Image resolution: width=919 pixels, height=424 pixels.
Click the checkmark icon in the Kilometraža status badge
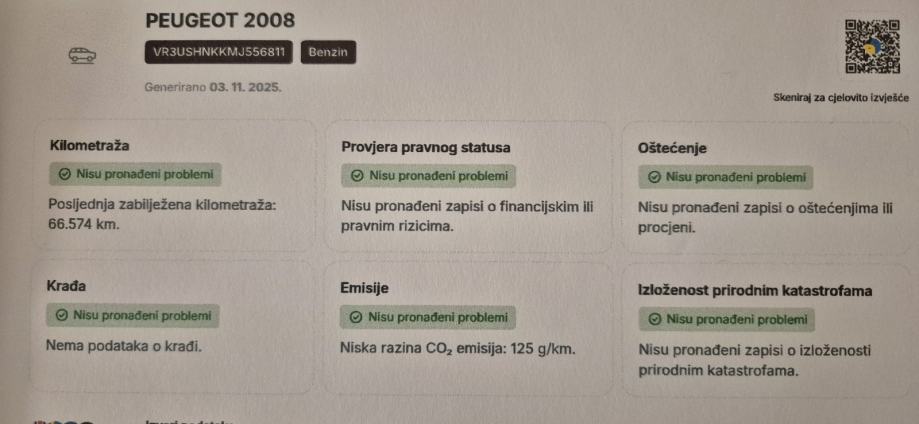pos(63,174)
